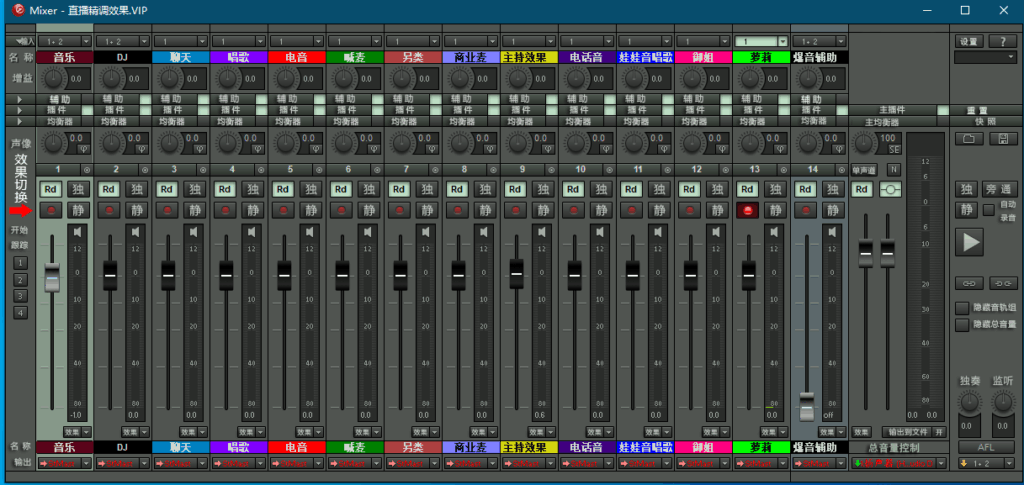Click the 独奏 solo level knob
This screenshot has width=1024, height=485.
click(968, 402)
